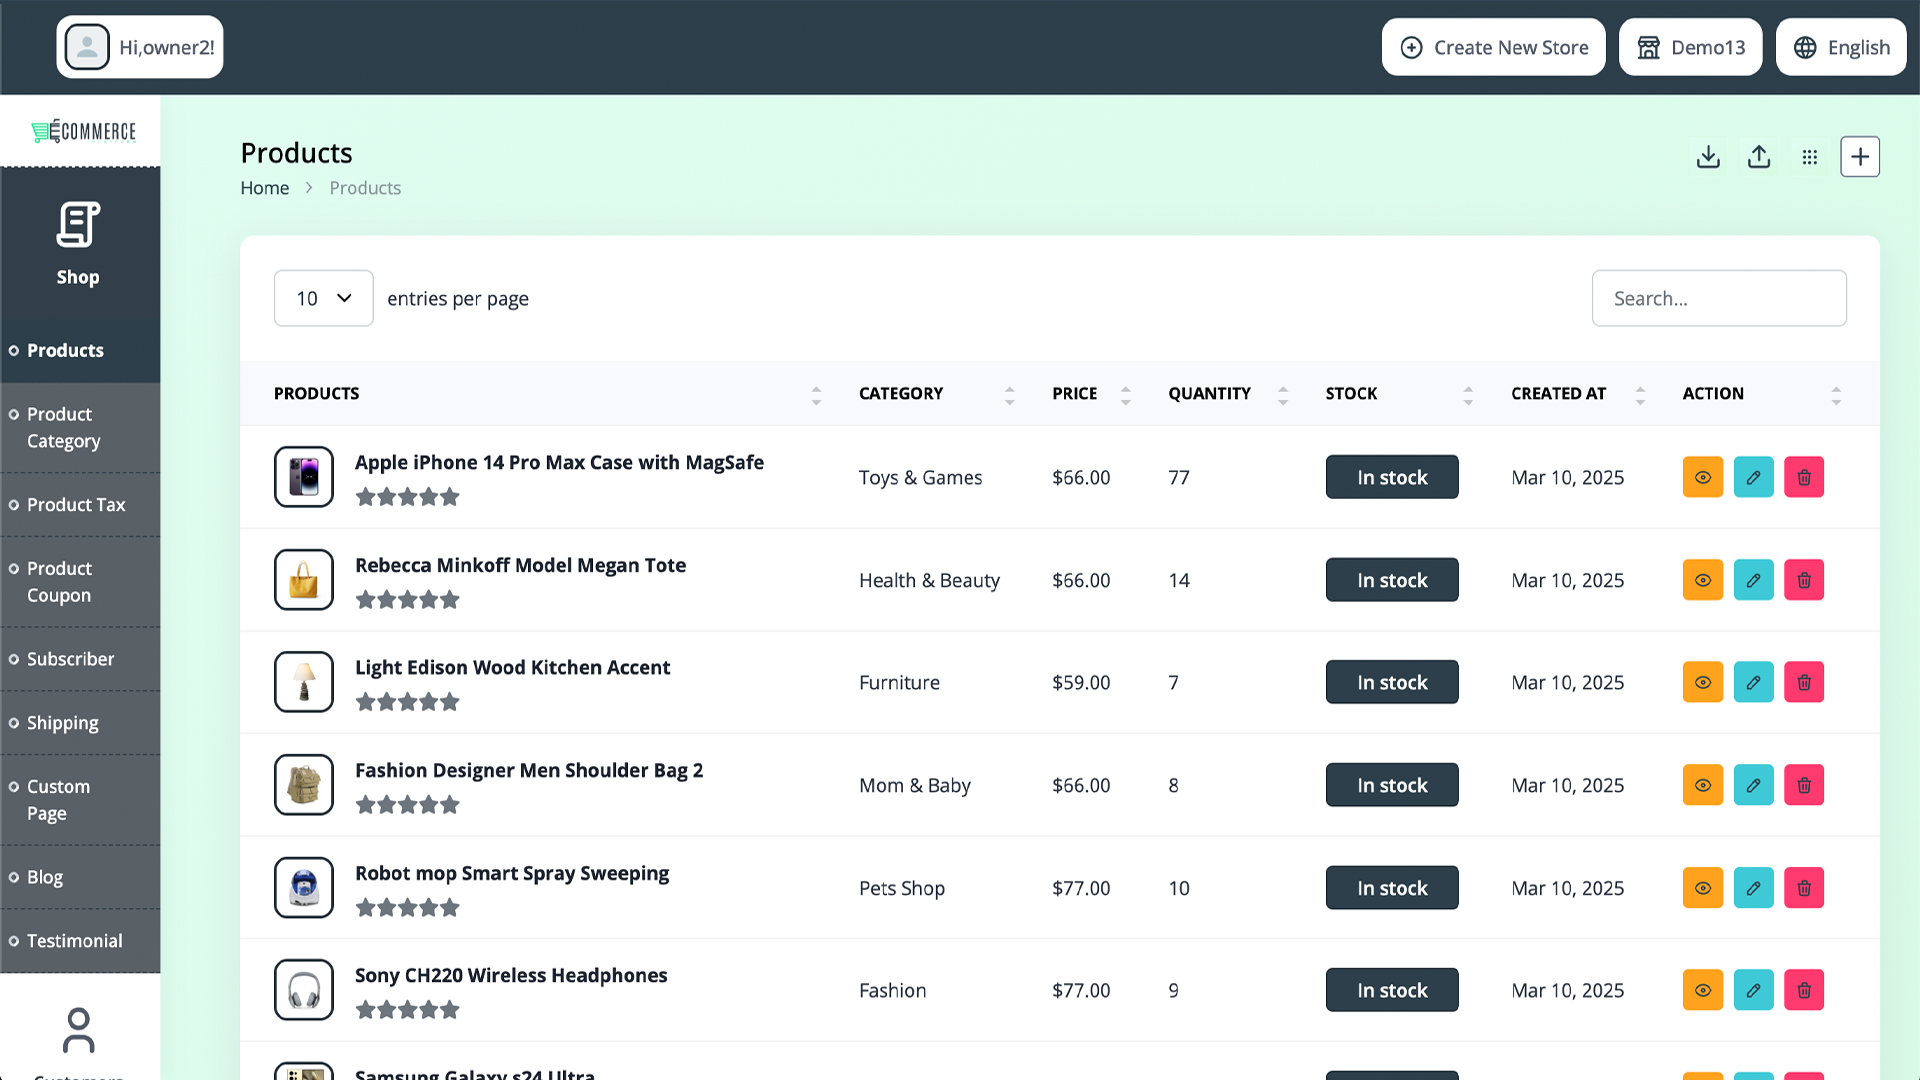The height and width of the screenshot is (1080, 1920).
Task: Click the 'Toys & Games' category cell
Action: (x=920, y=477)
